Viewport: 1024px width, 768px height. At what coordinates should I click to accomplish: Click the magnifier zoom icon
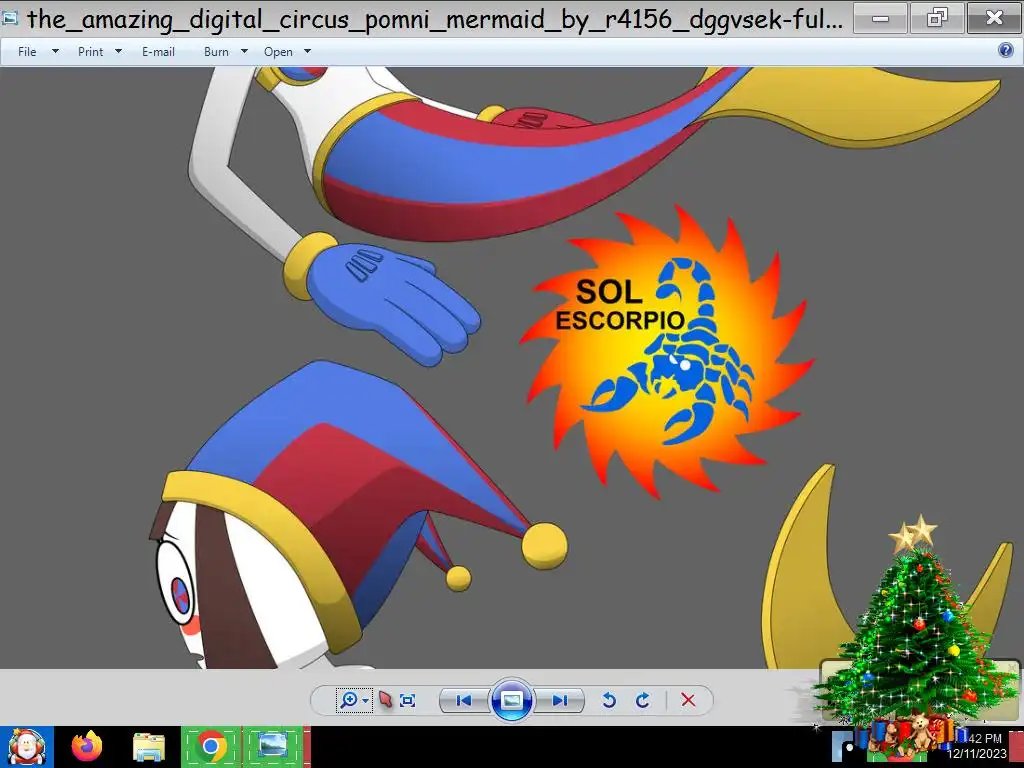(x=349, y=700)
